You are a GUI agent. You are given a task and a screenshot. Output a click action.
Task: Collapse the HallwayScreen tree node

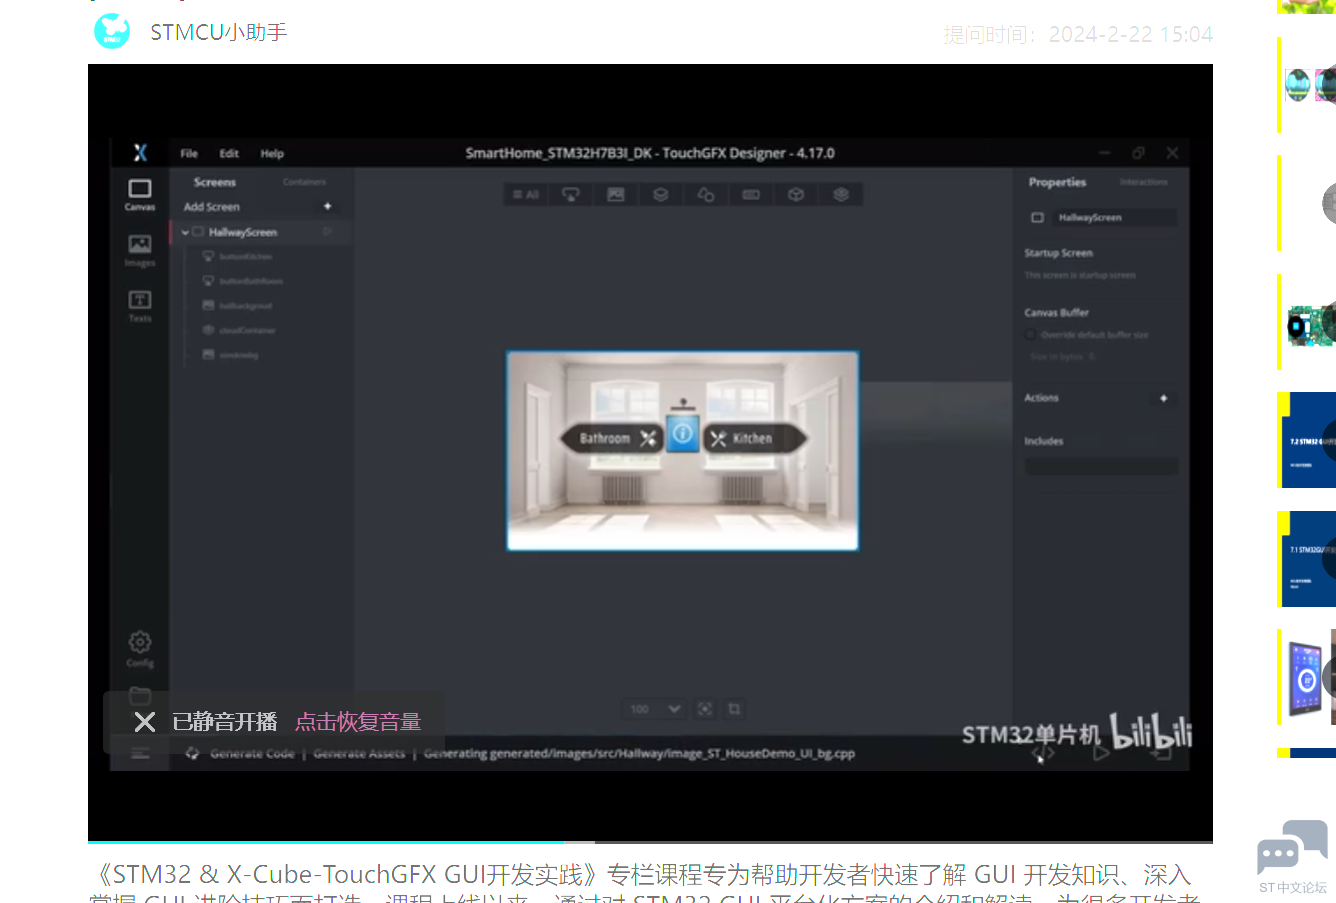tap(185, 232)
